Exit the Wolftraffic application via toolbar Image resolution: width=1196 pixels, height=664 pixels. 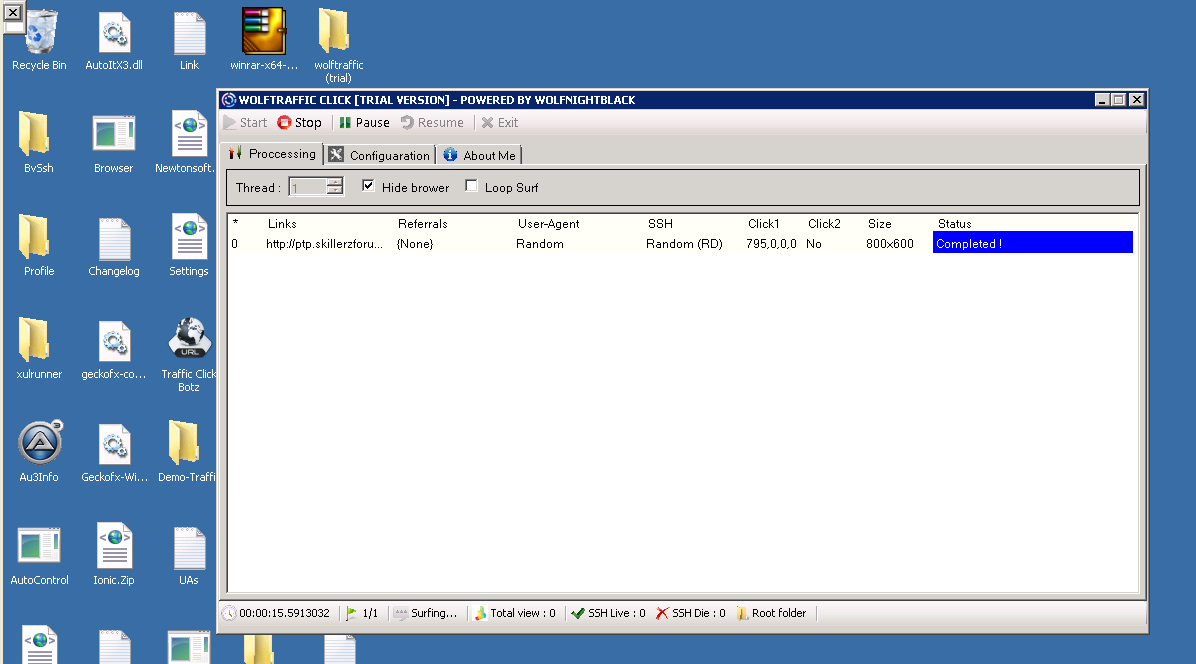click(500, 123)
